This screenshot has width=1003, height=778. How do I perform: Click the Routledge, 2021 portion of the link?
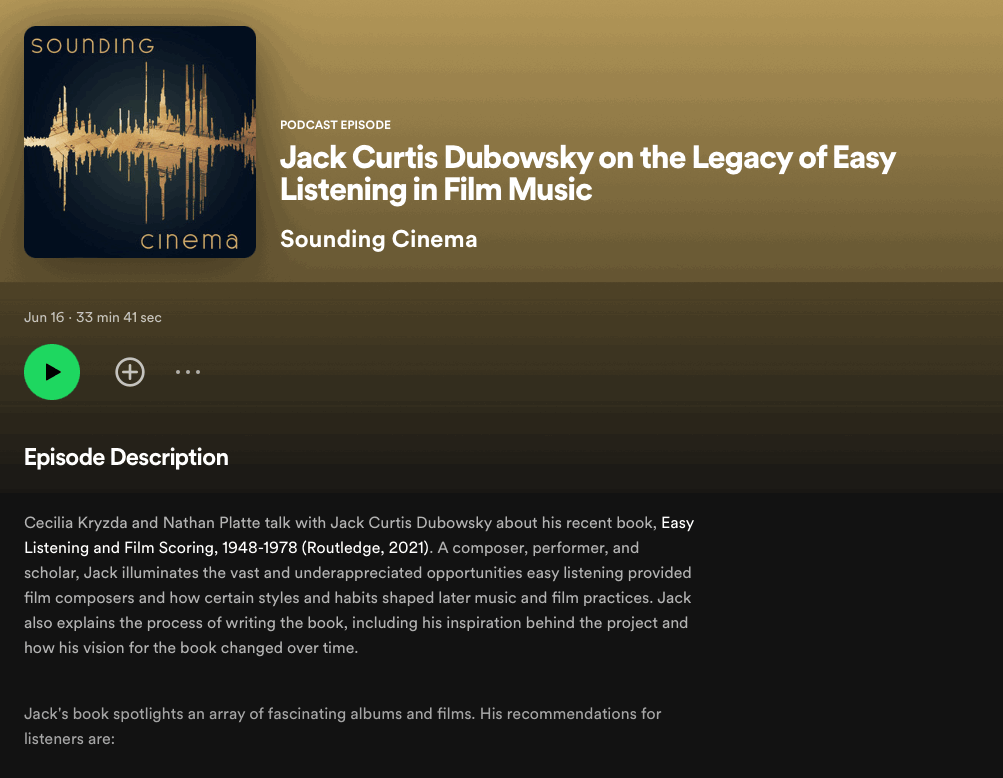[x=367, y=548]
